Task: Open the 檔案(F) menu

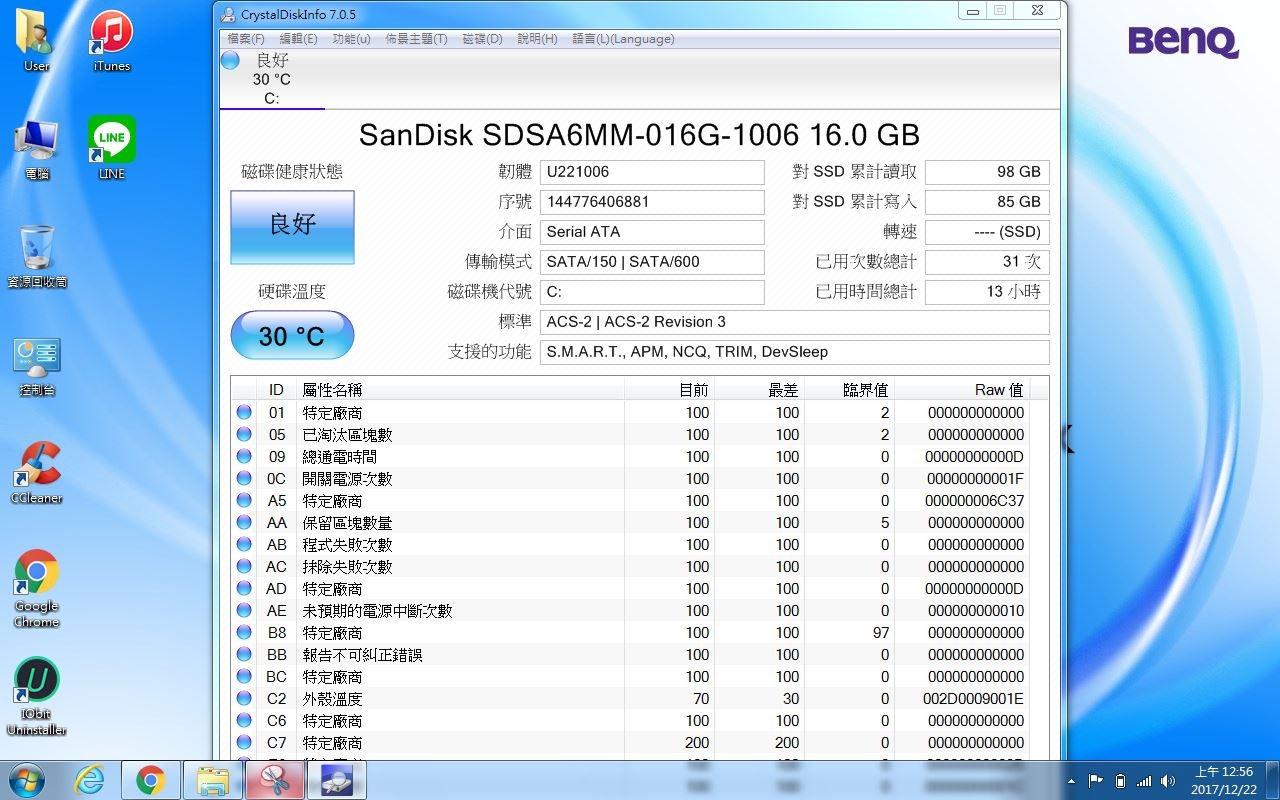Action: coord(246,39)
